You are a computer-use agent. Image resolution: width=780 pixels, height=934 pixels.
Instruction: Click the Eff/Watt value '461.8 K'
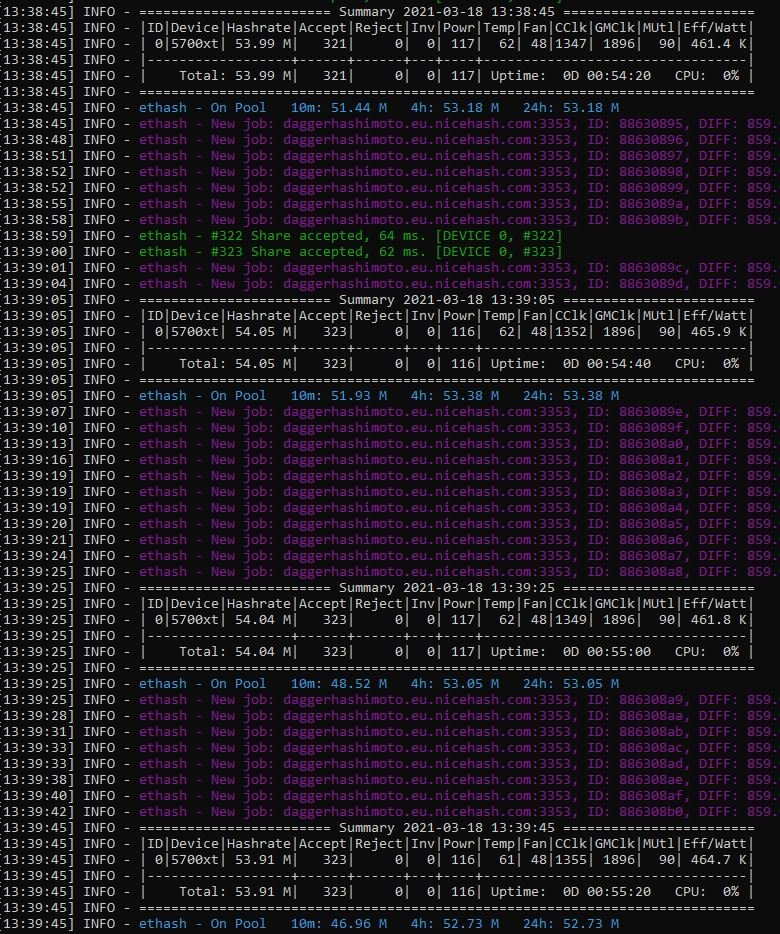coord(719,620)
